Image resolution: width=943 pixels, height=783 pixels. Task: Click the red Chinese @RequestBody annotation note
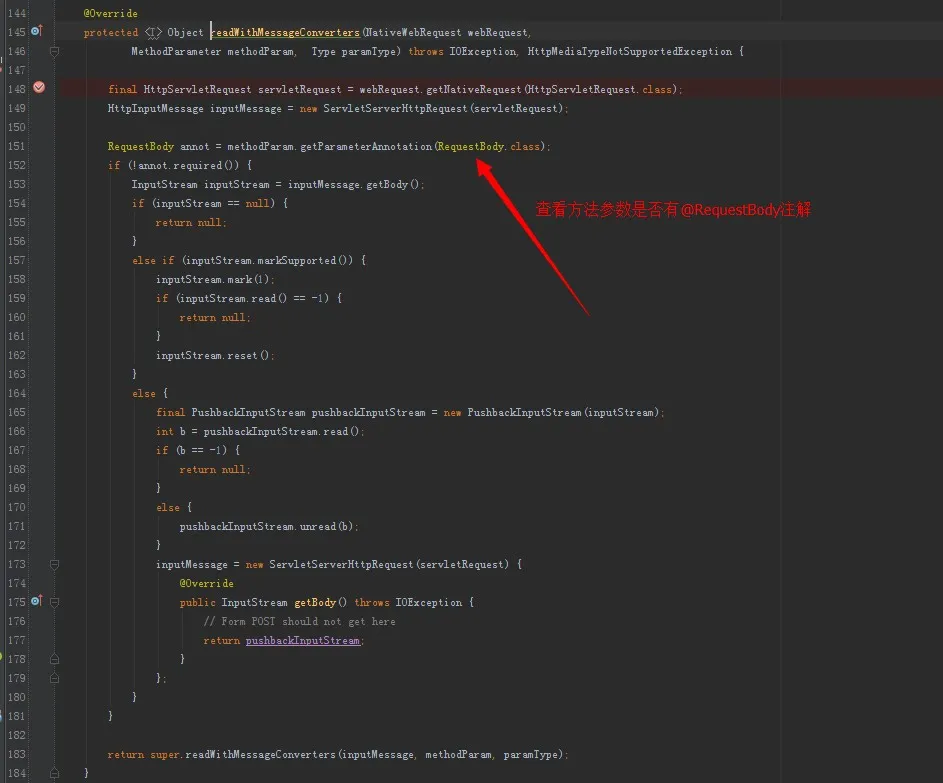(x=672, y=210)
